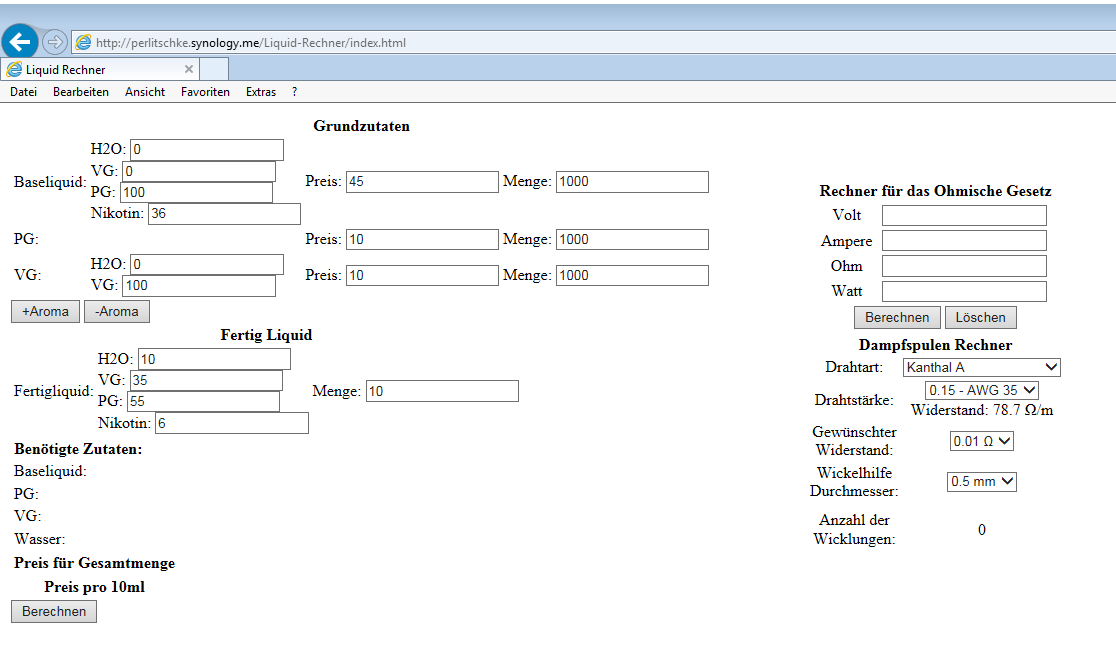Open the Wickelhilfe Durchmesser dropdown
This screenshot has height=664, width=1116.
[981, 481]
